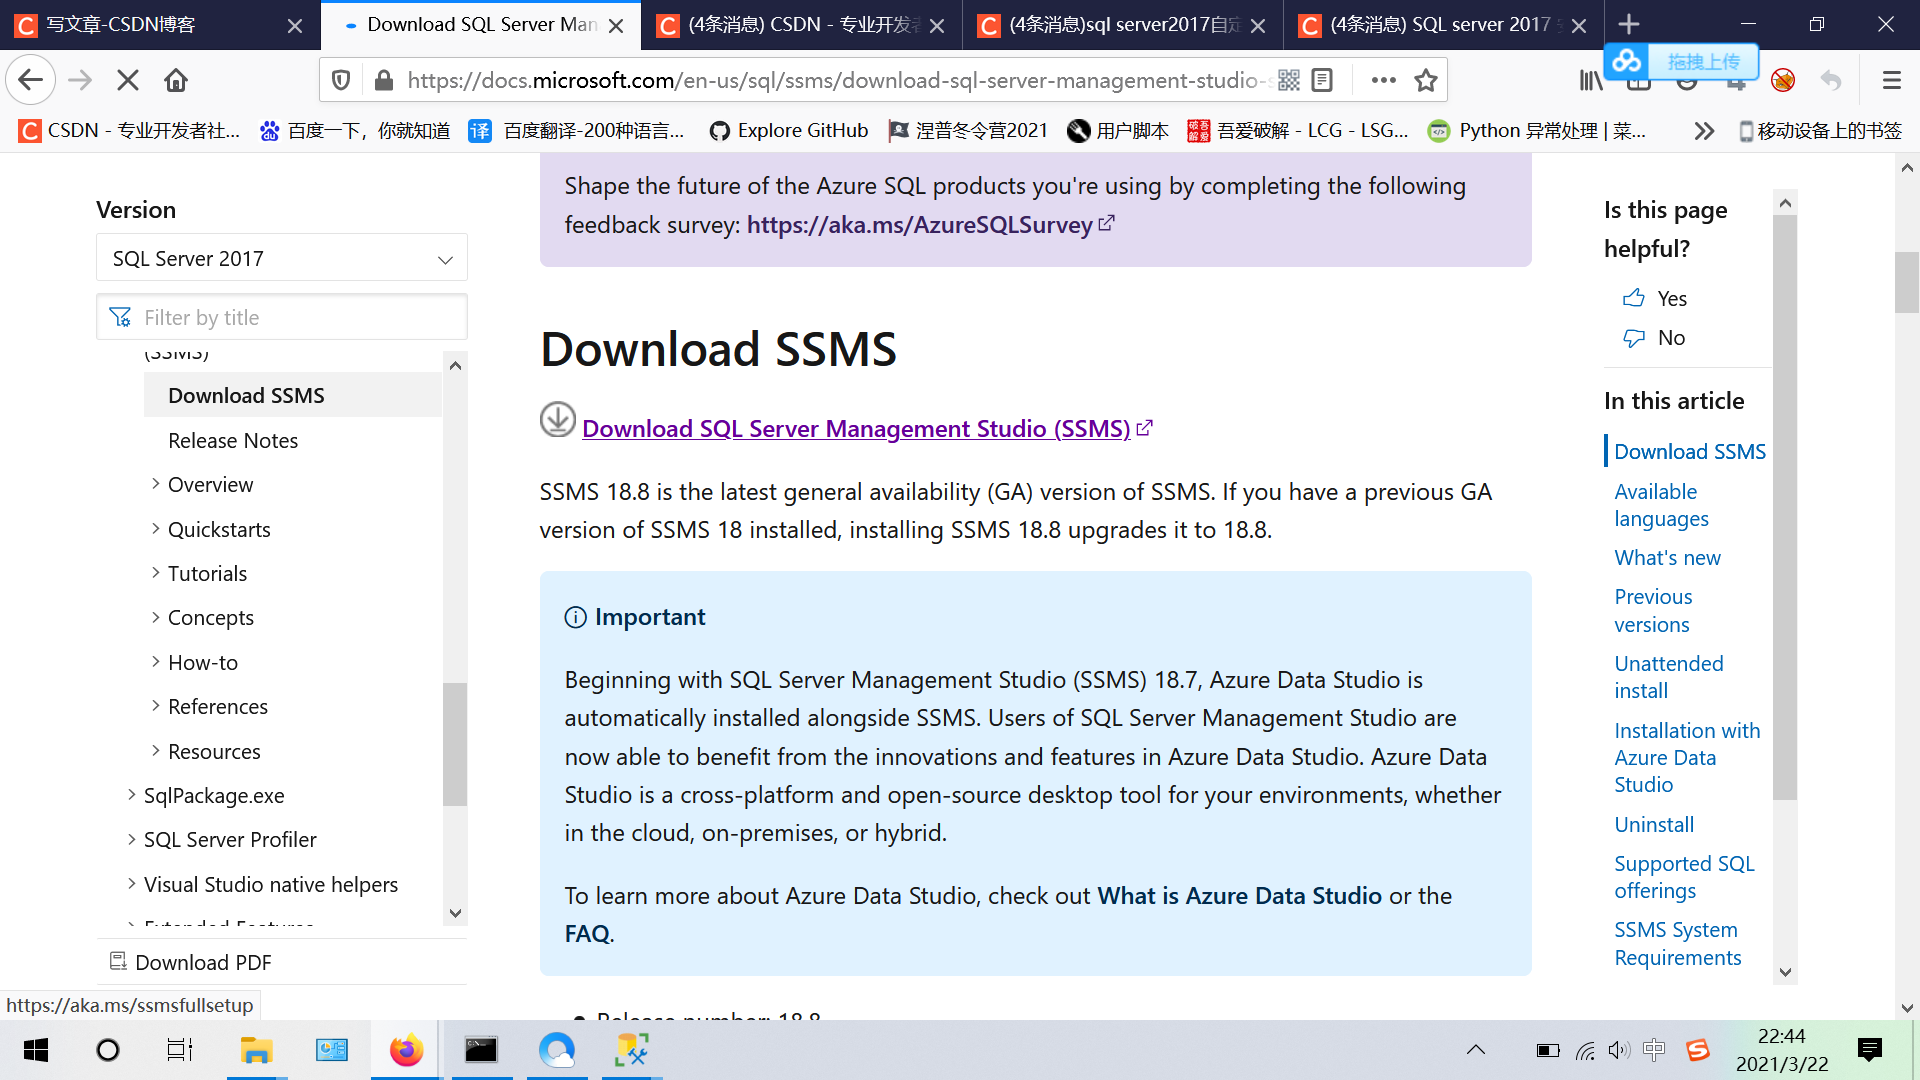Switch to the CSDN - 专业开发者 tab
The height and width of the screenshot is (1080, 1920).
[x=800, y=25]
